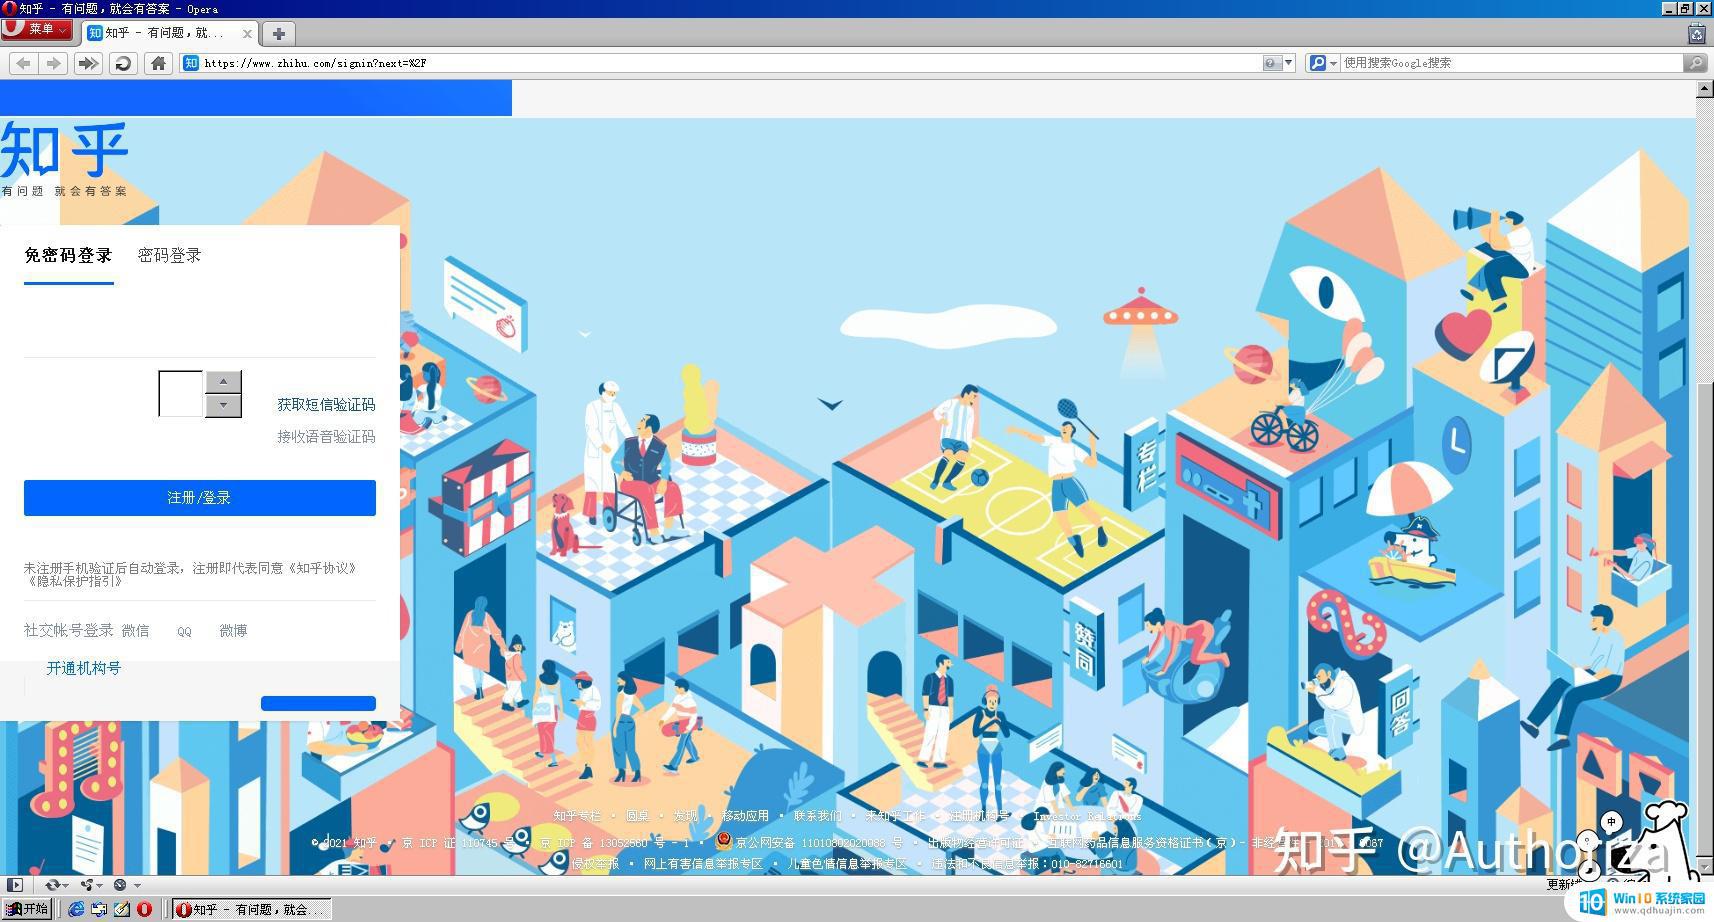
Task: Open 网上有害信息举报专区 footer link
Action: [703, 864]
